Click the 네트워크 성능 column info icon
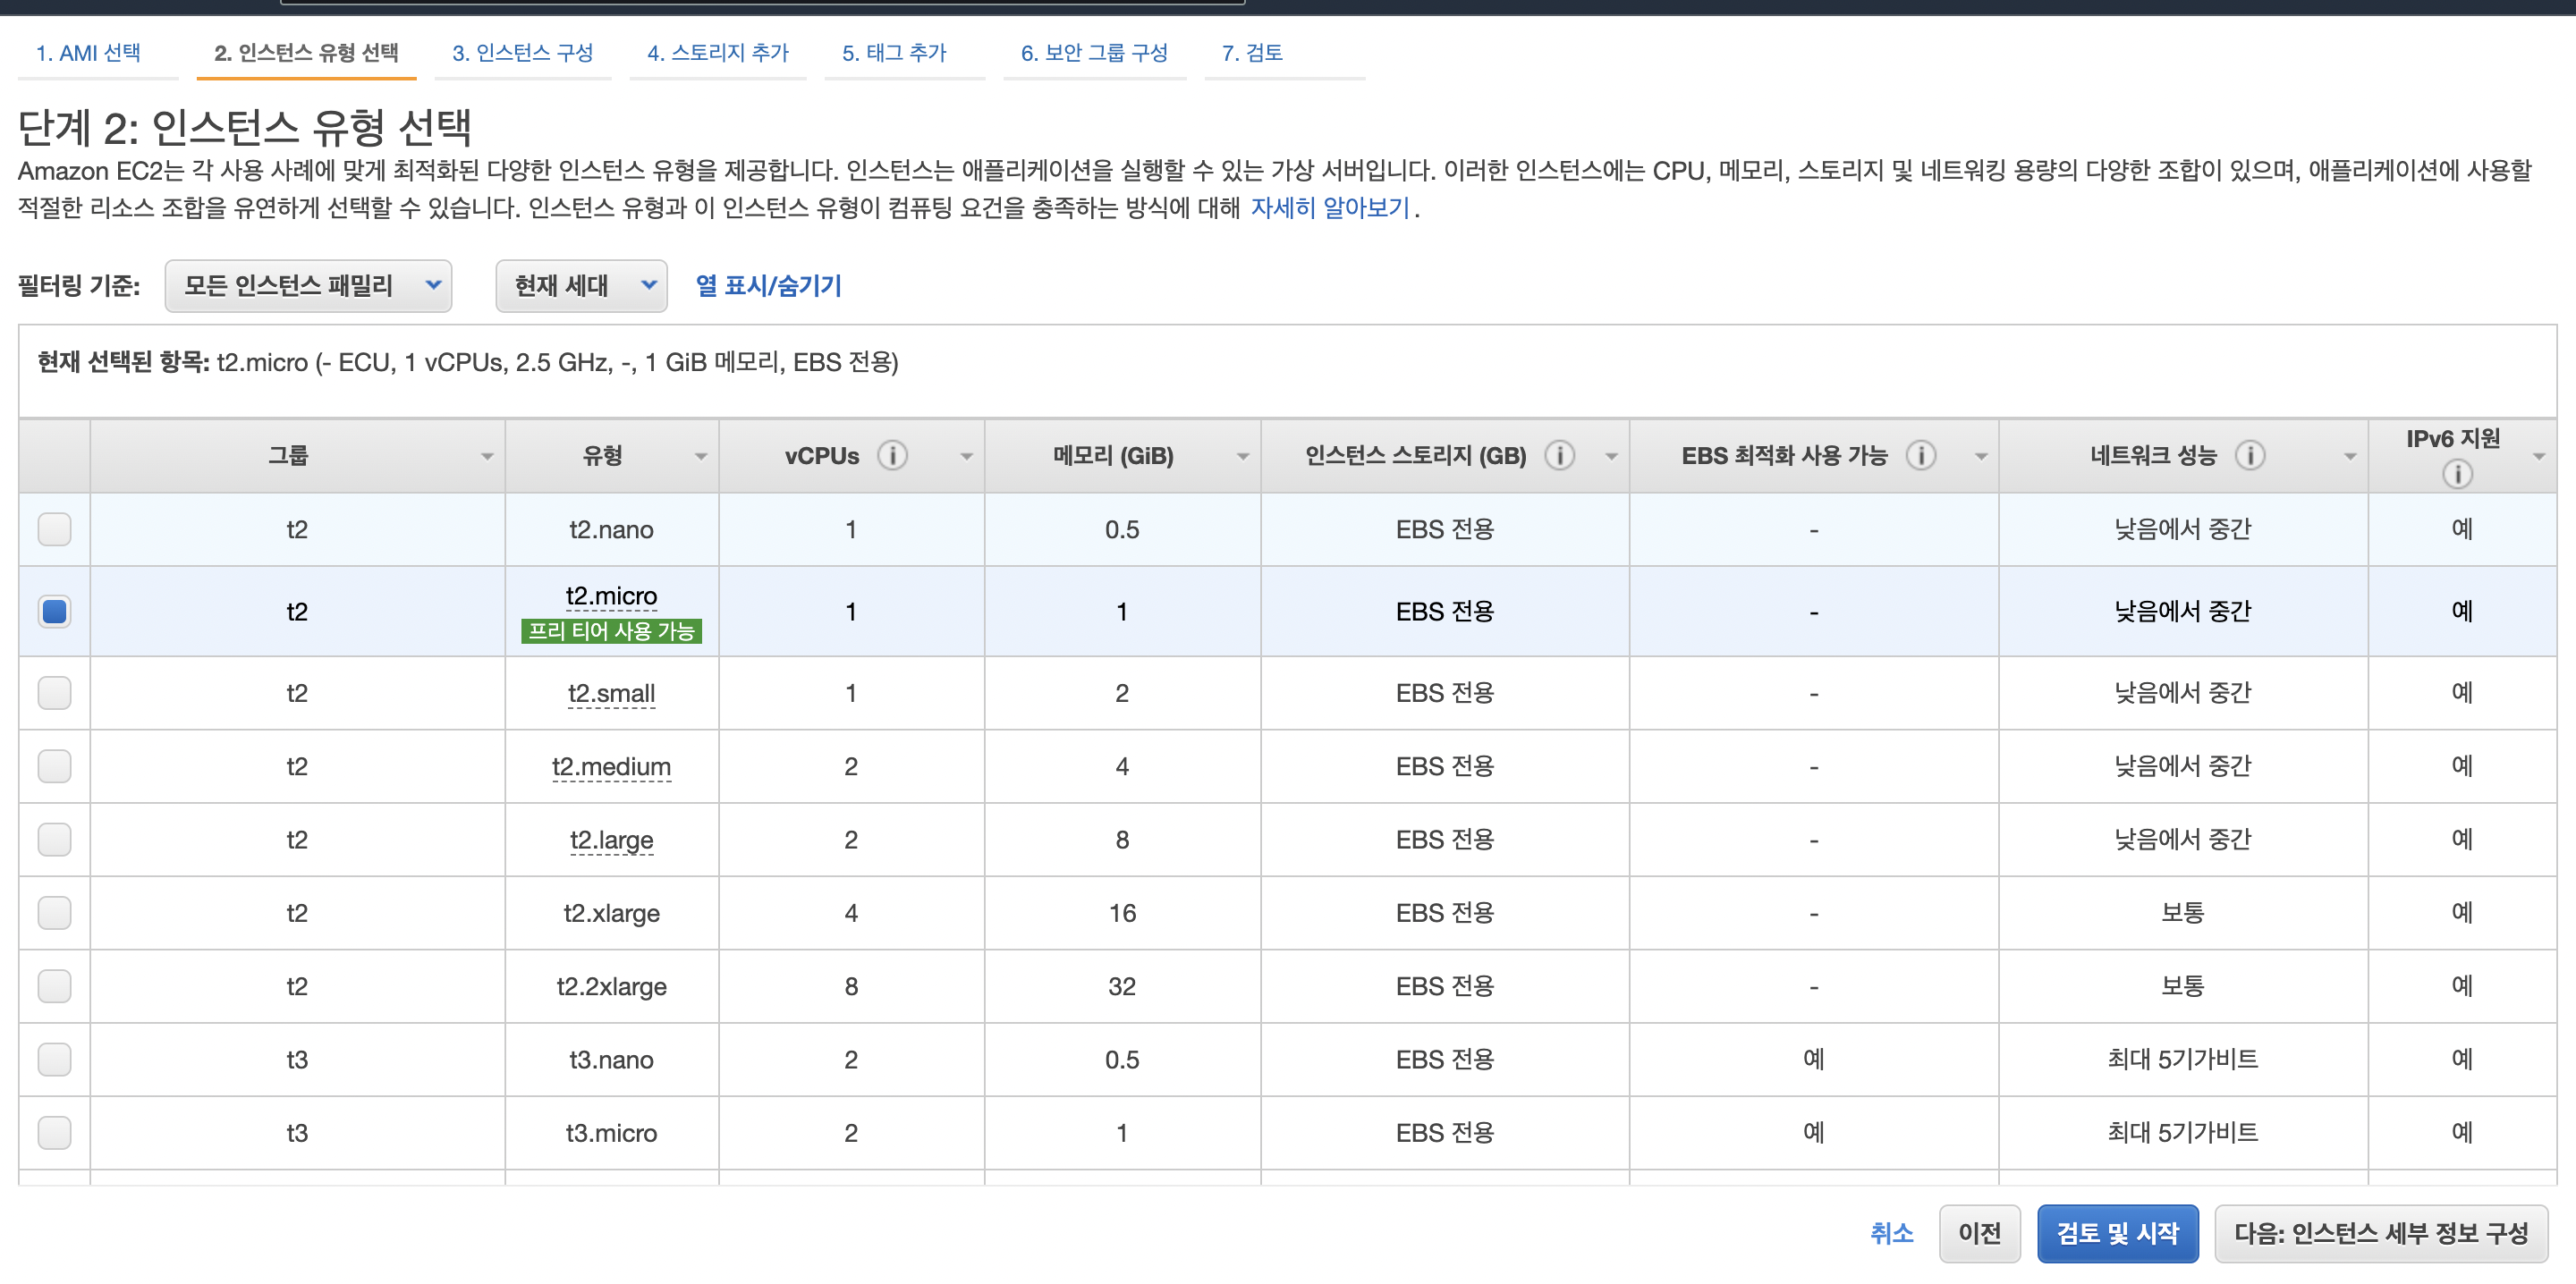Image resolution: width=2576 pixels, height=1284 pixels. pyautogui.click(x=2249, y=456)
